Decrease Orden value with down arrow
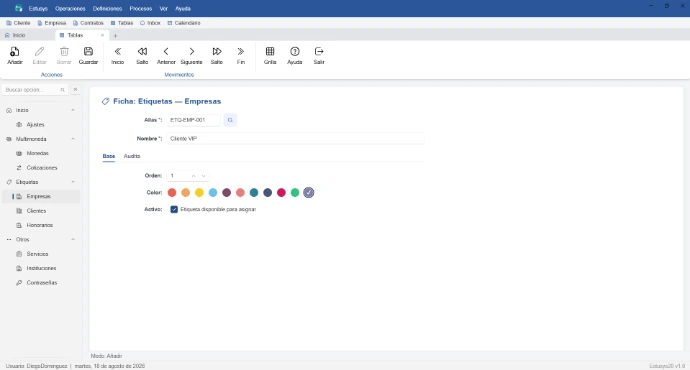The image size is (690, 370). (x=203, y=176)
